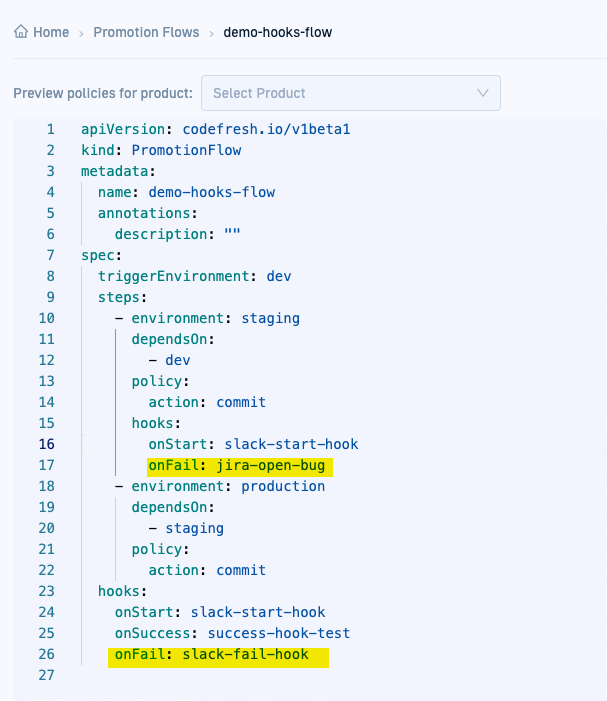Click triggerEnvironment: dev in the YAML

[194, 276]
